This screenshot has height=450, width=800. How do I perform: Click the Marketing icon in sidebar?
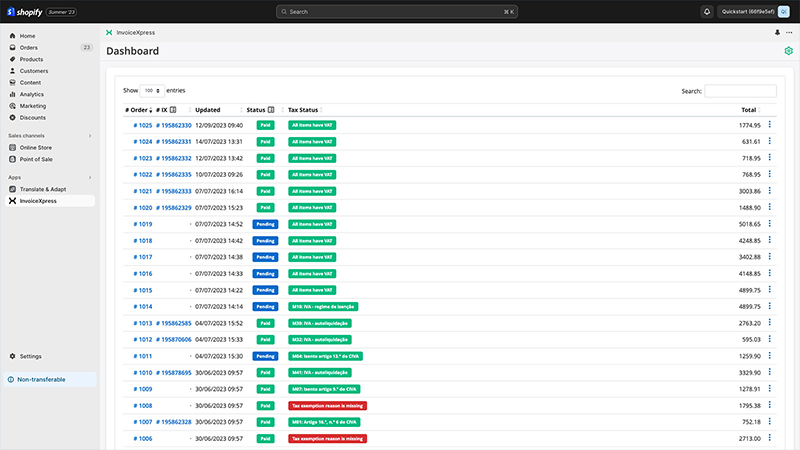[12, 106]
